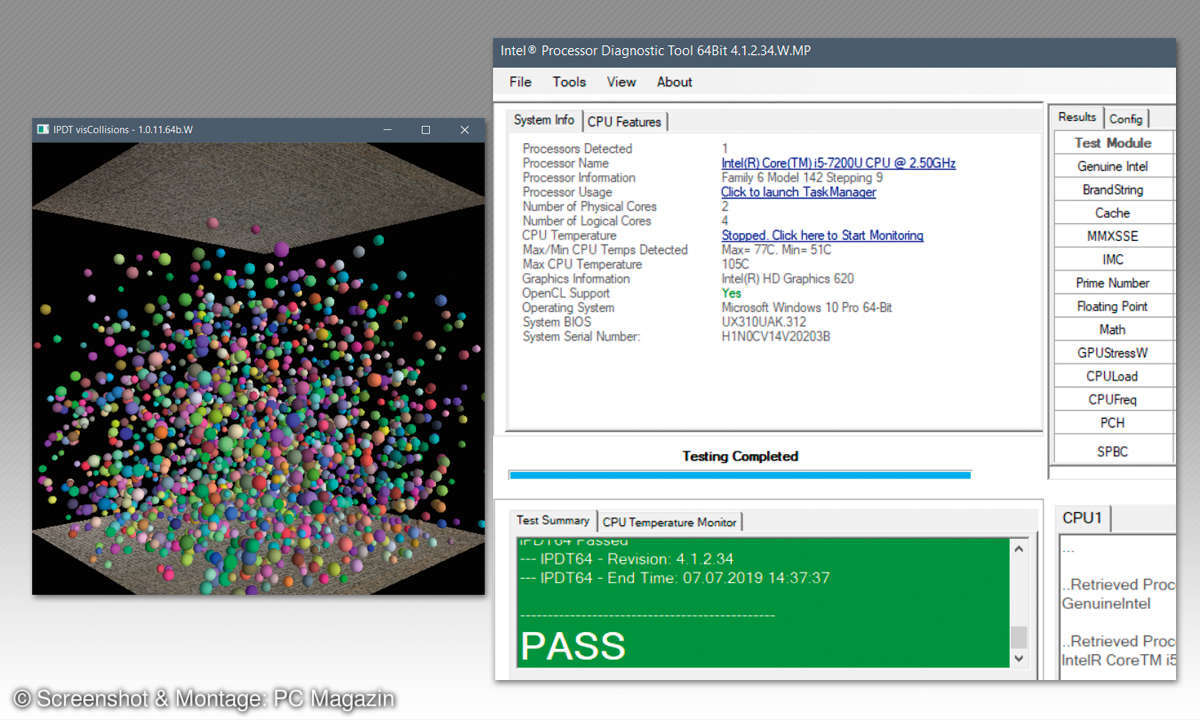Click the Processors Detected label
This screenshot has width=1200, height=720.
coord(577,149)
